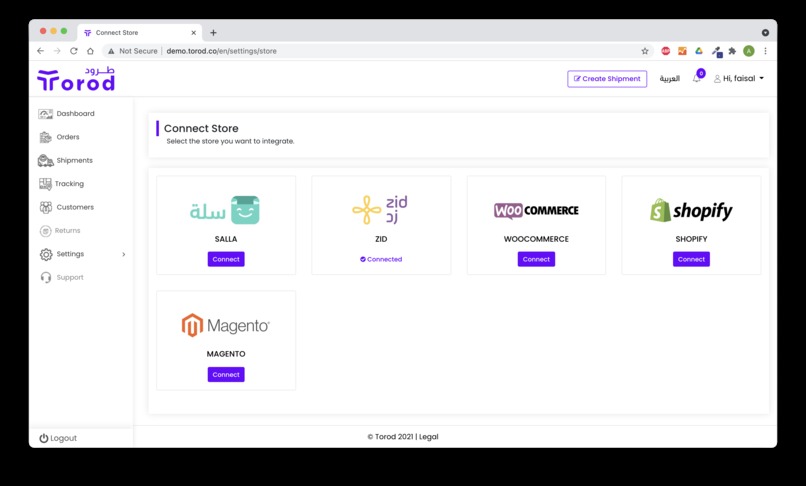Expand the Settings submenu chevron
The height and width of the screenshot is (486, 806).
(x=123, y=254)
